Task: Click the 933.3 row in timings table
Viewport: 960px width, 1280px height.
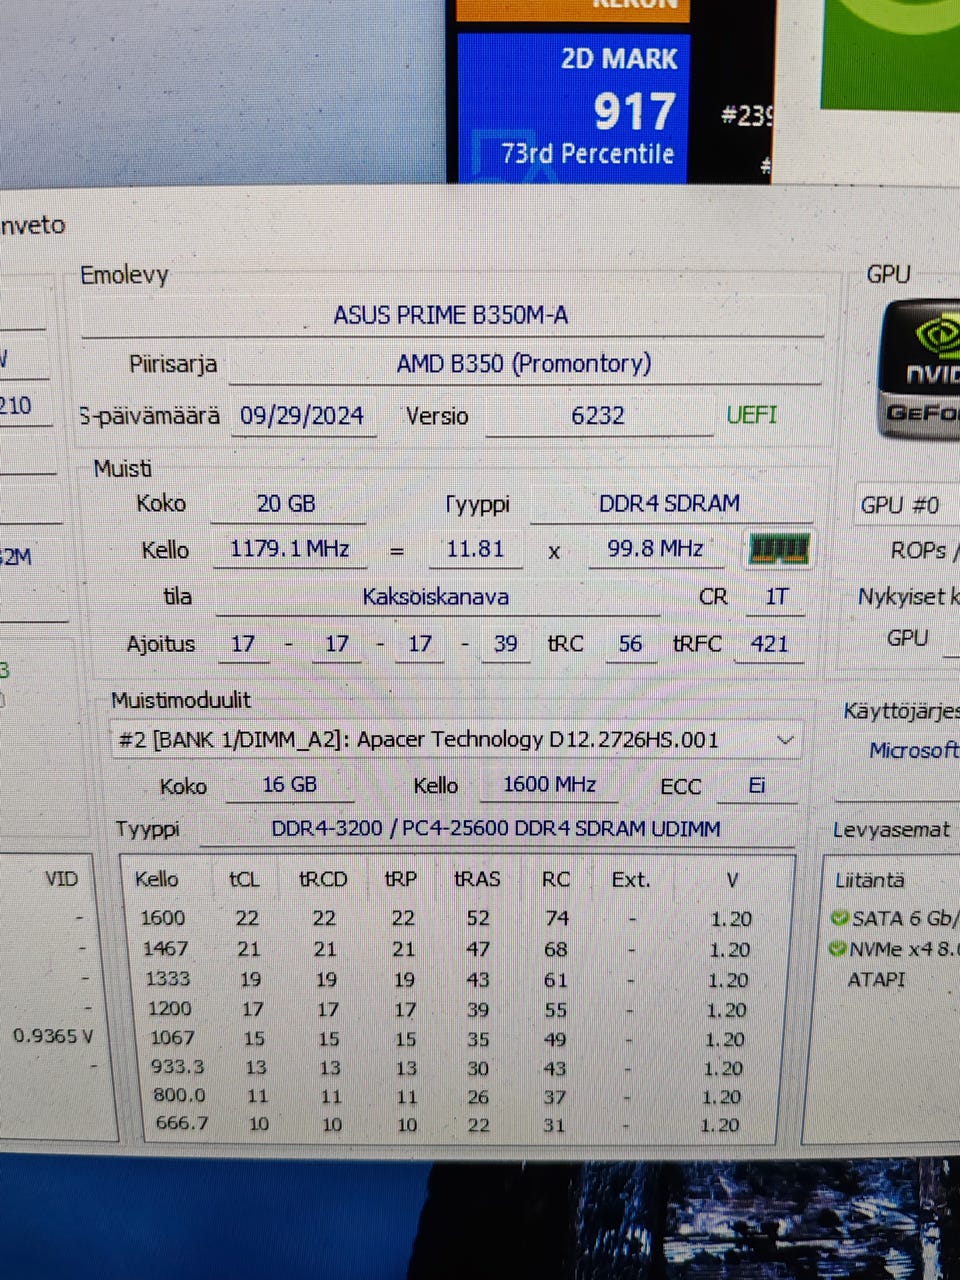Action: pos(447,1068)
